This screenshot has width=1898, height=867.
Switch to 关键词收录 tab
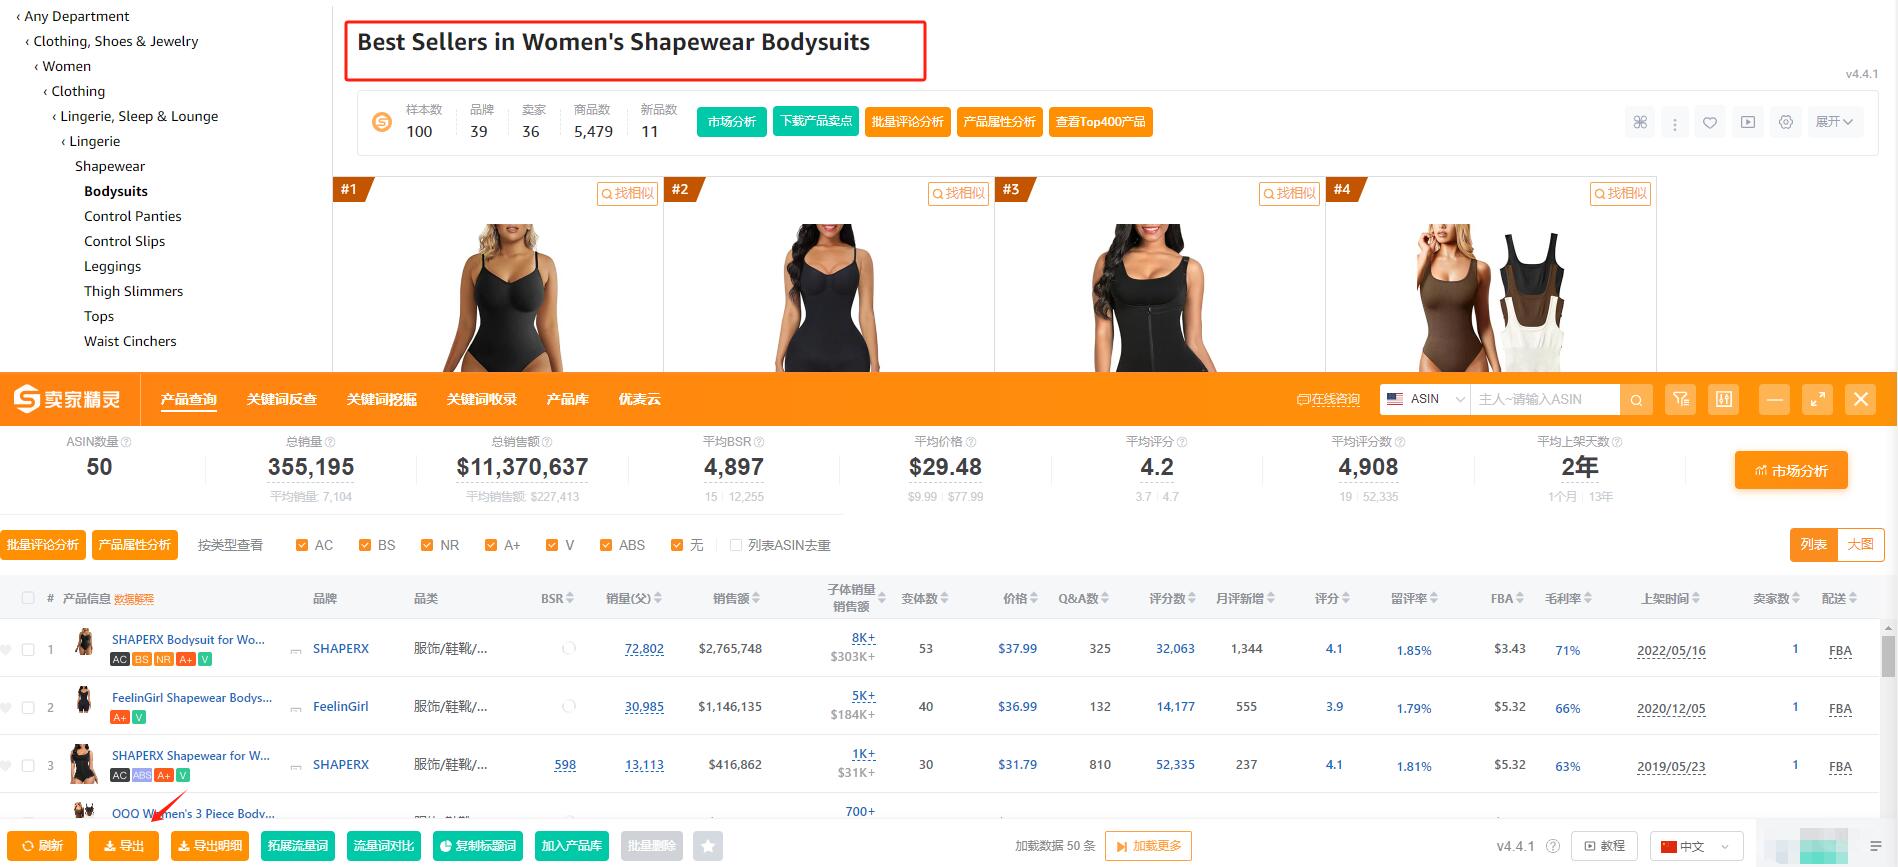coord(482,399)
